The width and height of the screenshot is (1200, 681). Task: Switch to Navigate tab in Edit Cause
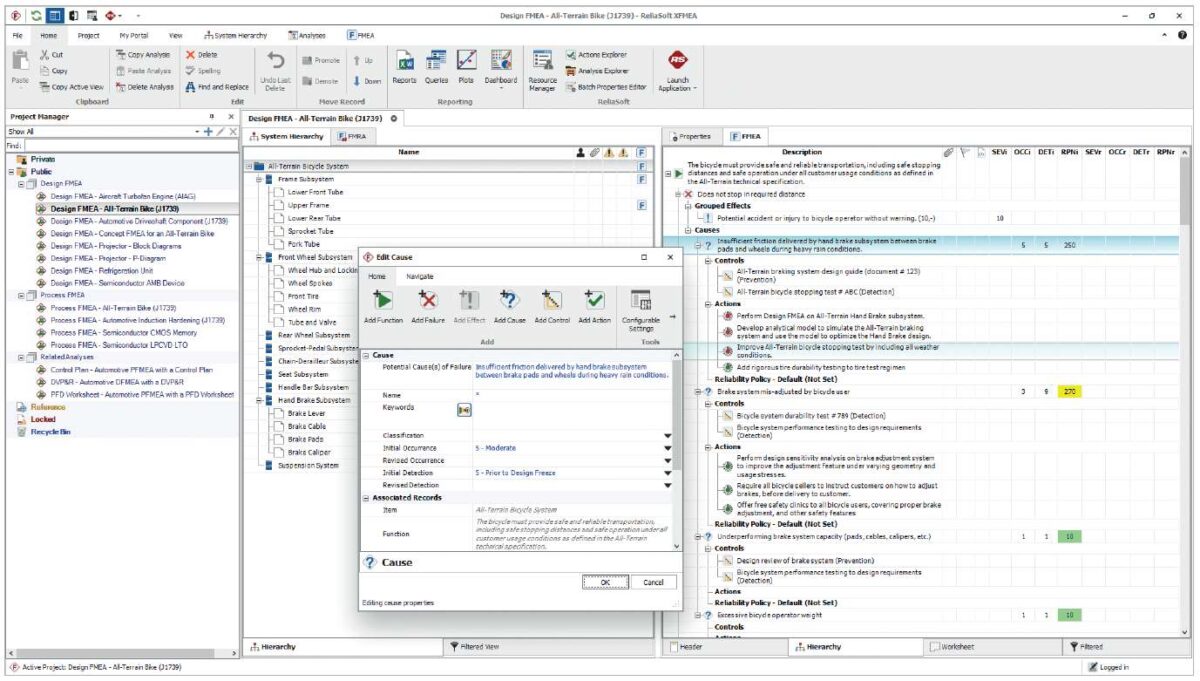420,275
